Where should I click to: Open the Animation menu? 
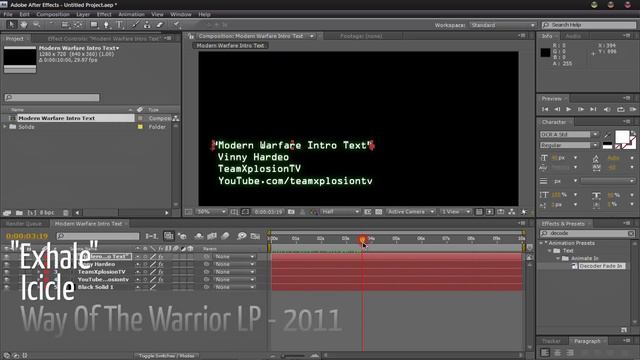coord(131,14)
